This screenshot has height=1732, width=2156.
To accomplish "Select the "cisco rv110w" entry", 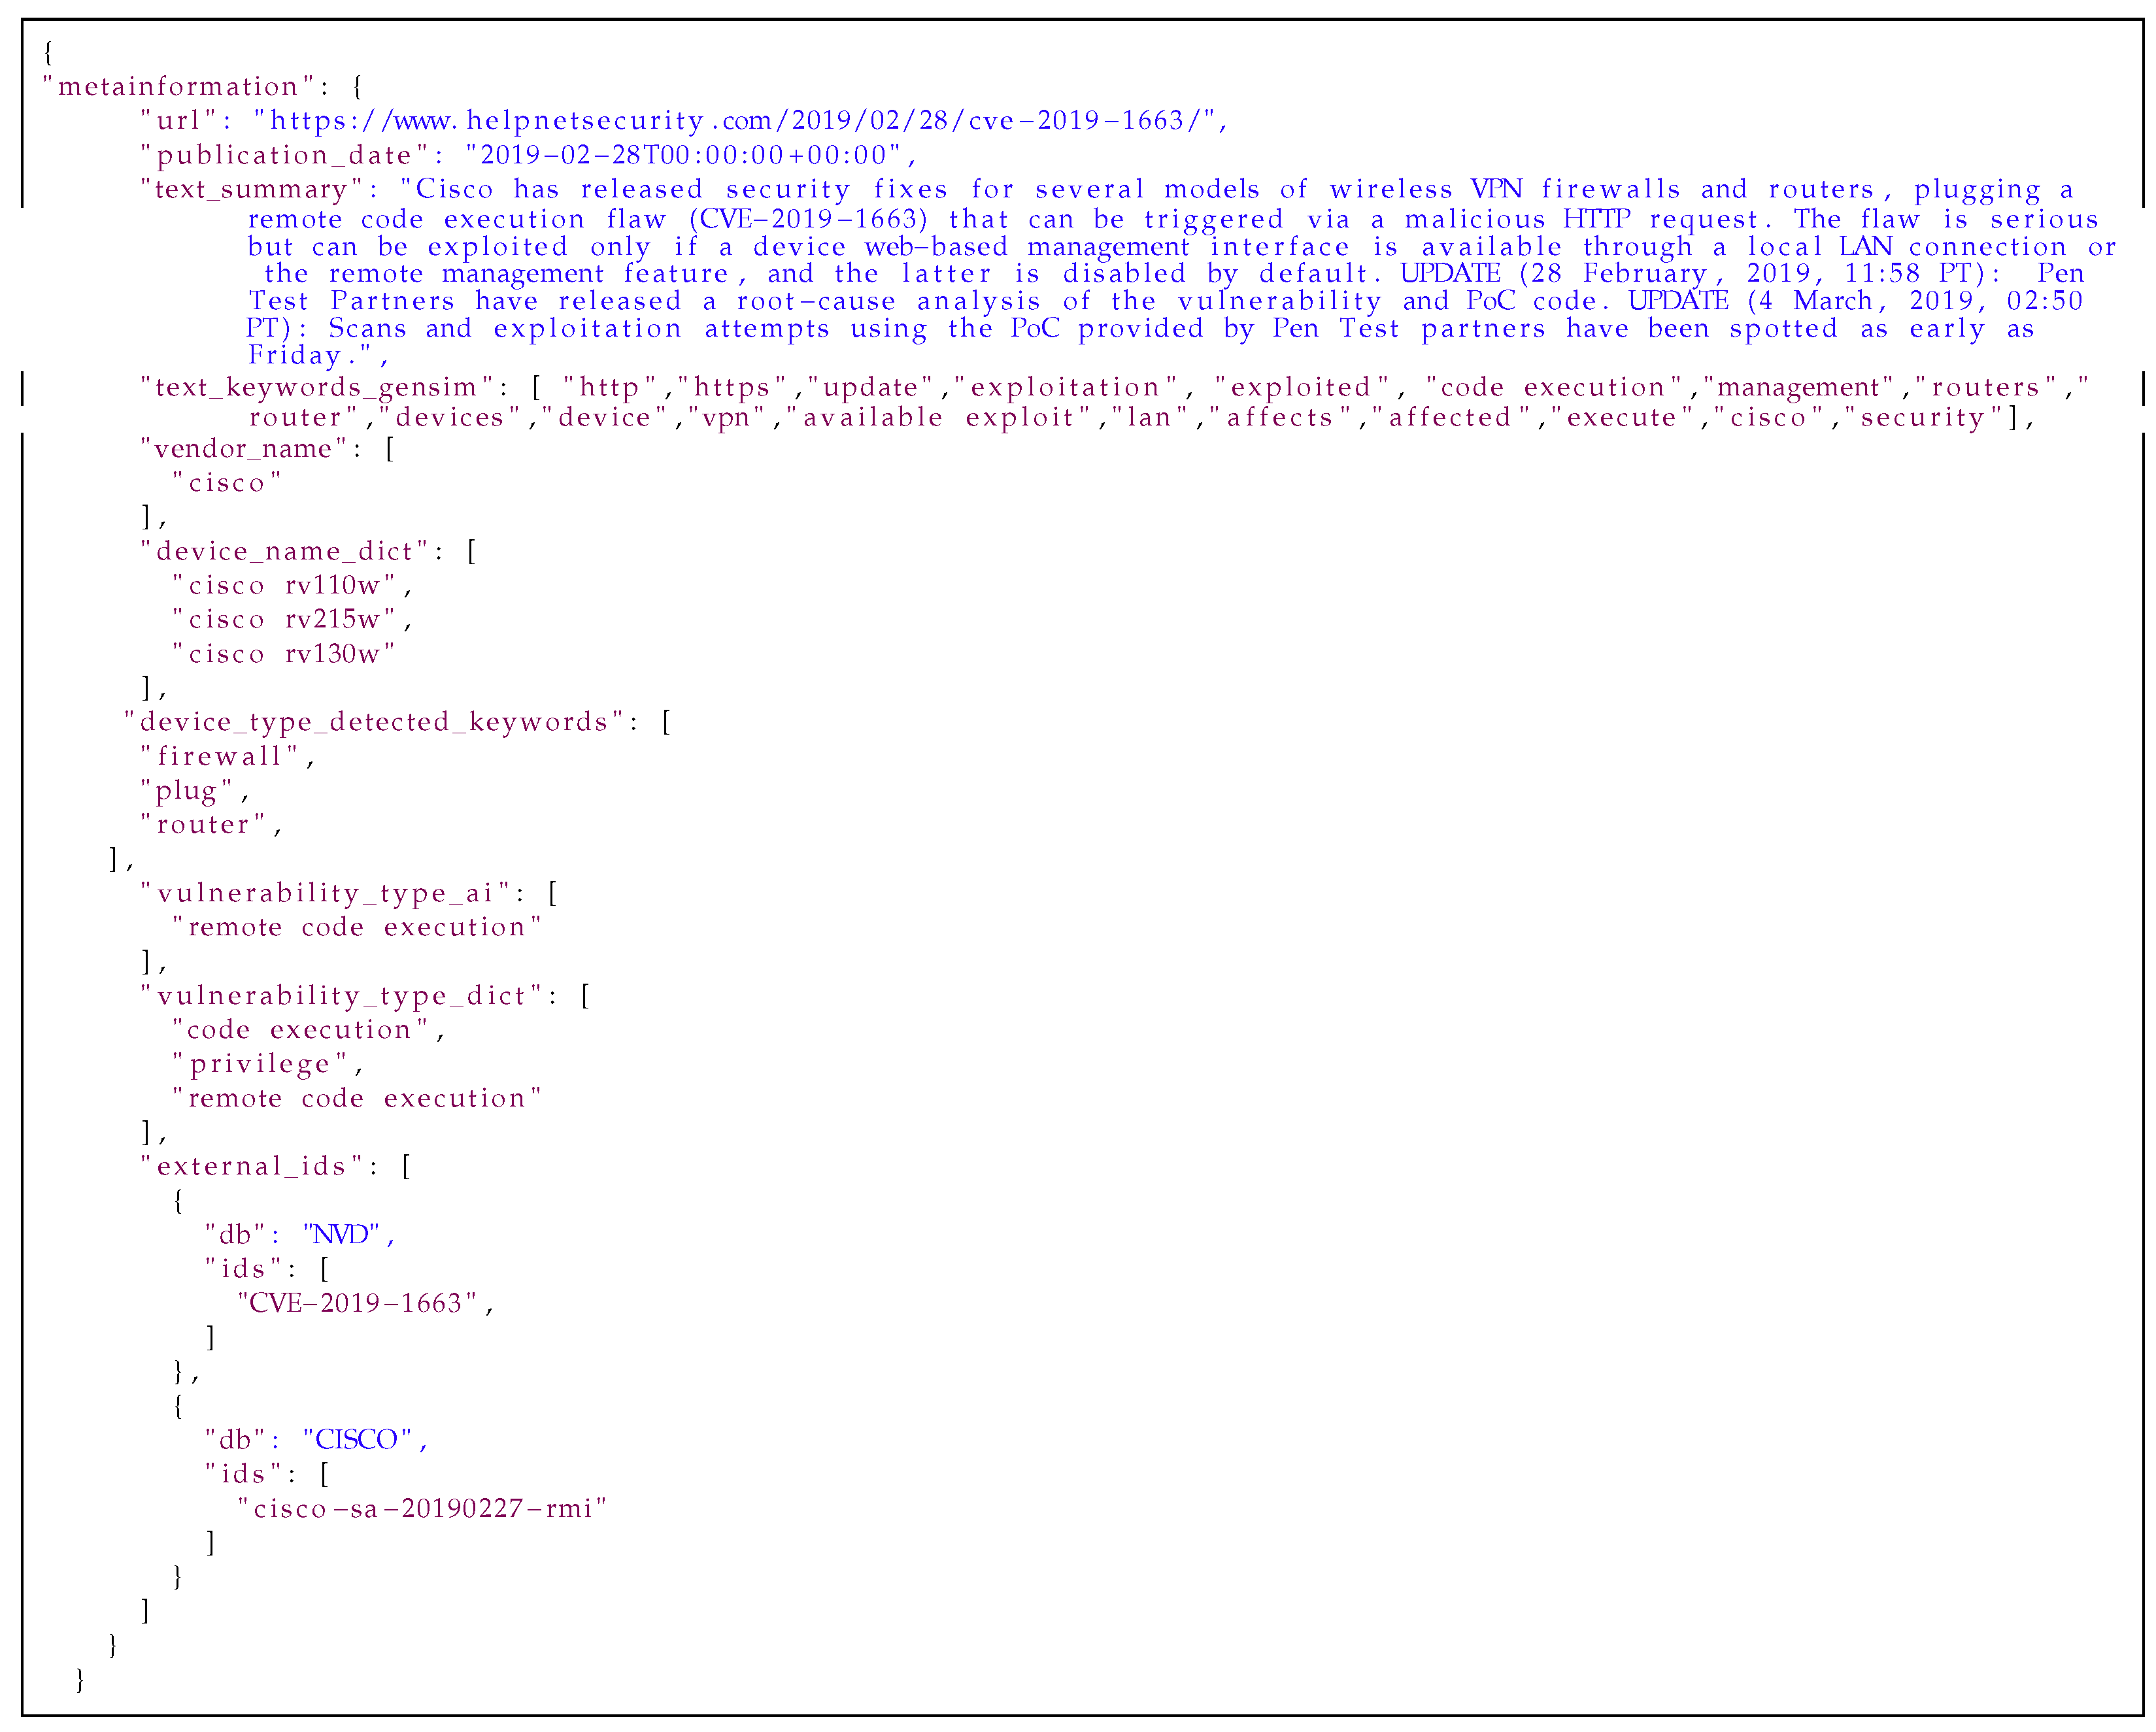I will point(285,585).
